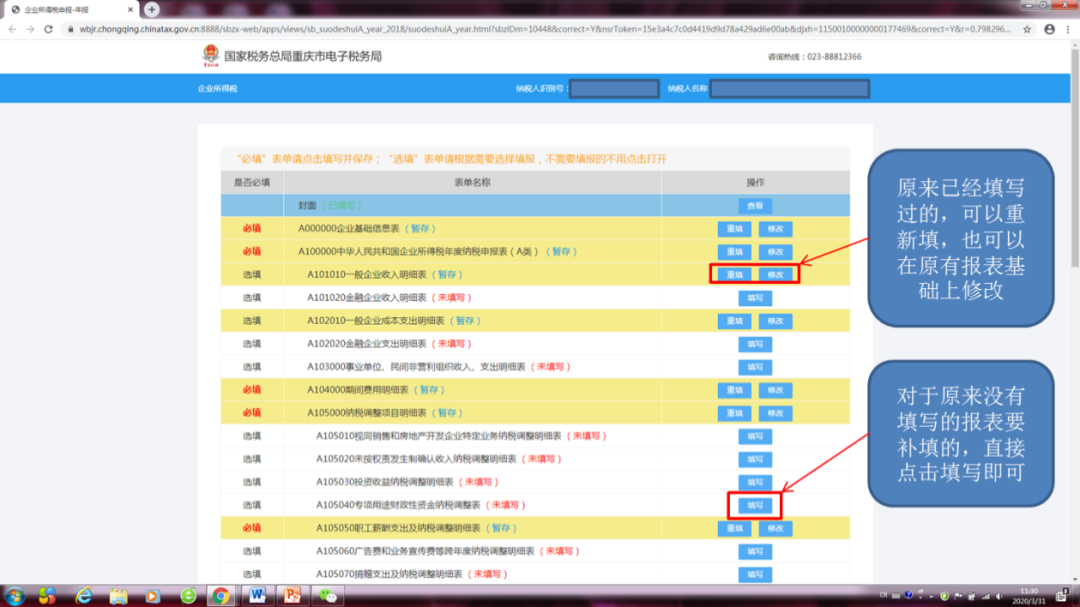Click 填写 for A105030投资收益纳税调整明细表
The width and height of the screenshot is (1080, 607).
[x=755, y=482]
